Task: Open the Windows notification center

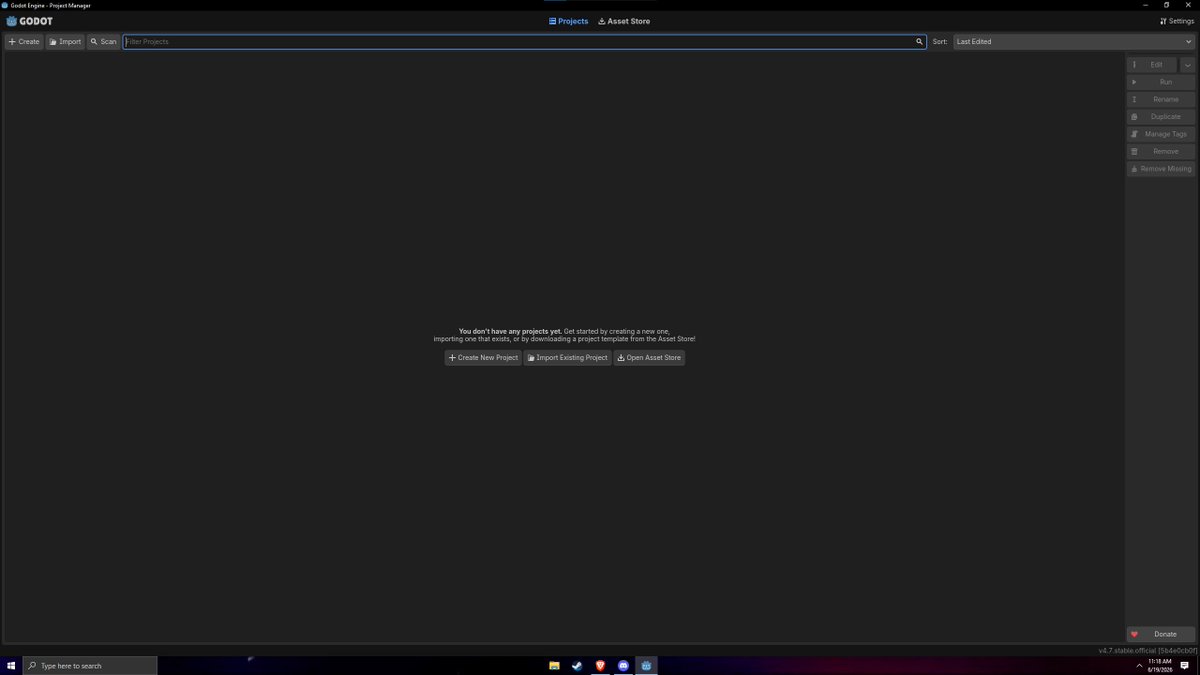Action: [x=1184, y=665]
